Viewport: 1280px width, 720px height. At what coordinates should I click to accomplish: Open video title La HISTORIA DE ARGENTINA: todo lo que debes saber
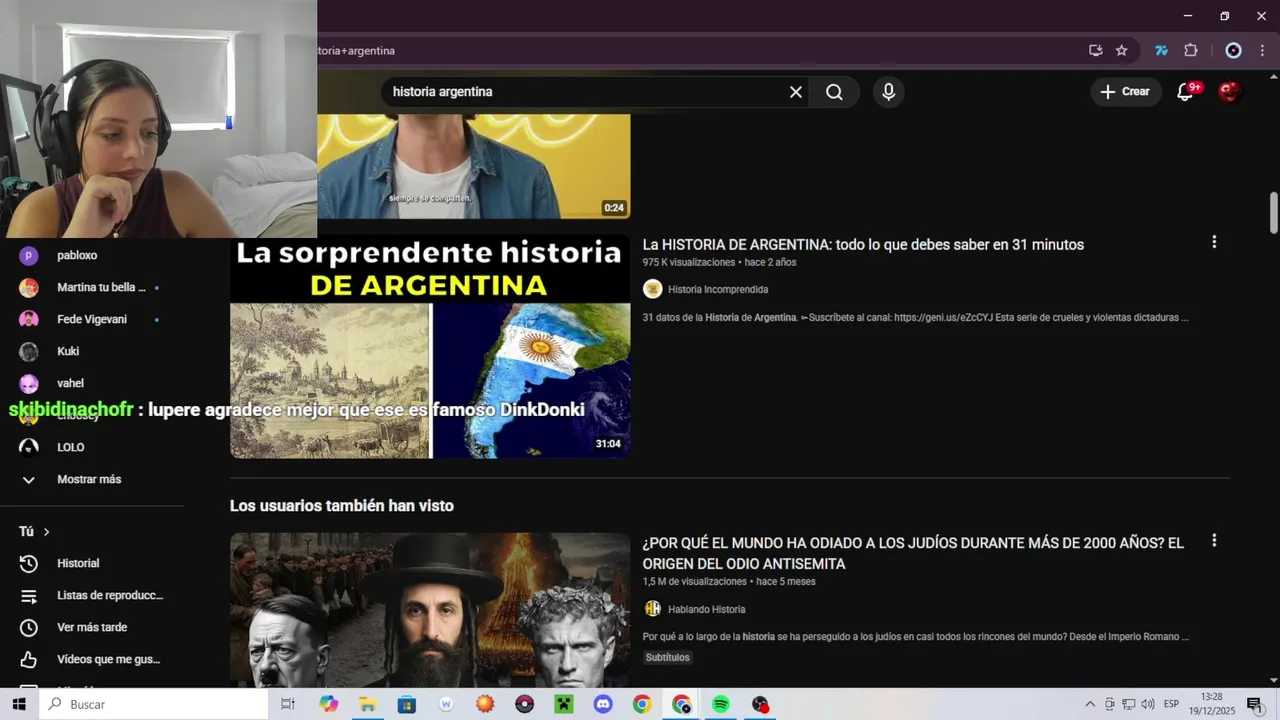[x=863, y=245]
